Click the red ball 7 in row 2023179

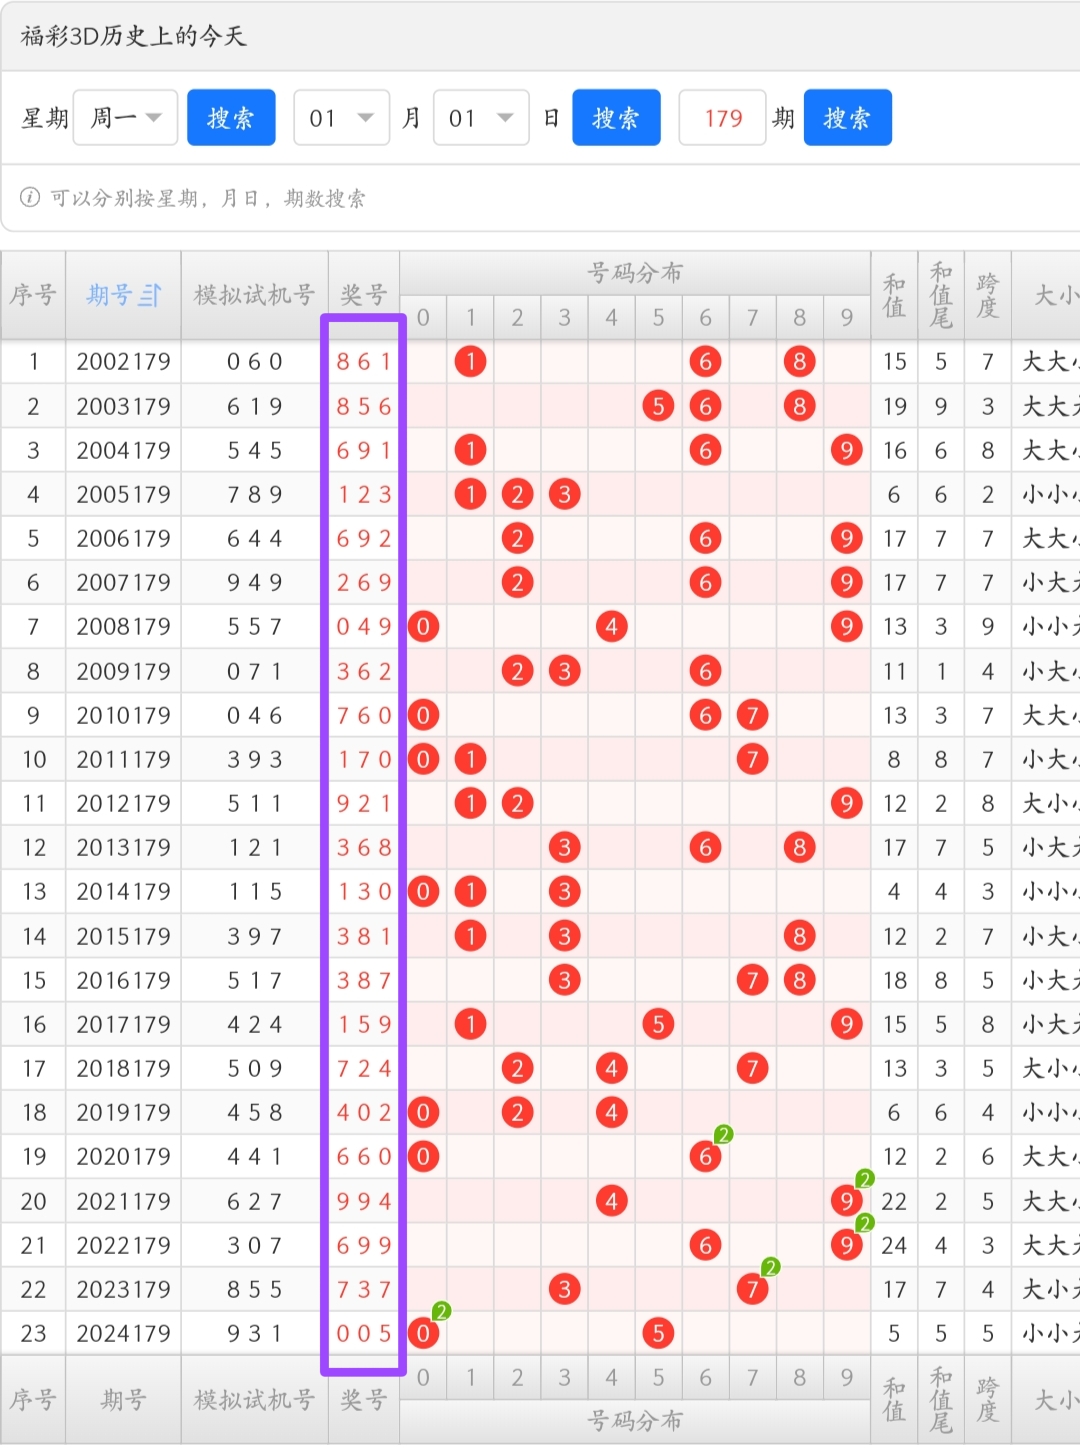[752, 1289]
